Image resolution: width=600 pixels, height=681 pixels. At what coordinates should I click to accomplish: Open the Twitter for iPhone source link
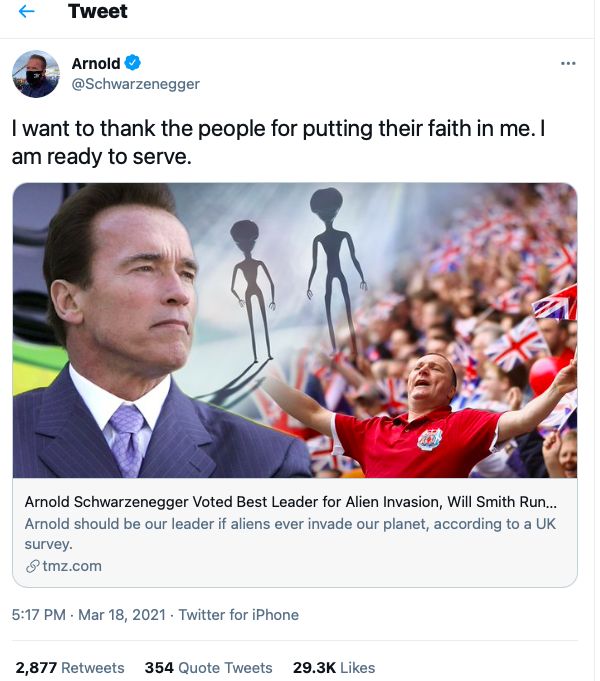coord(240,615)
